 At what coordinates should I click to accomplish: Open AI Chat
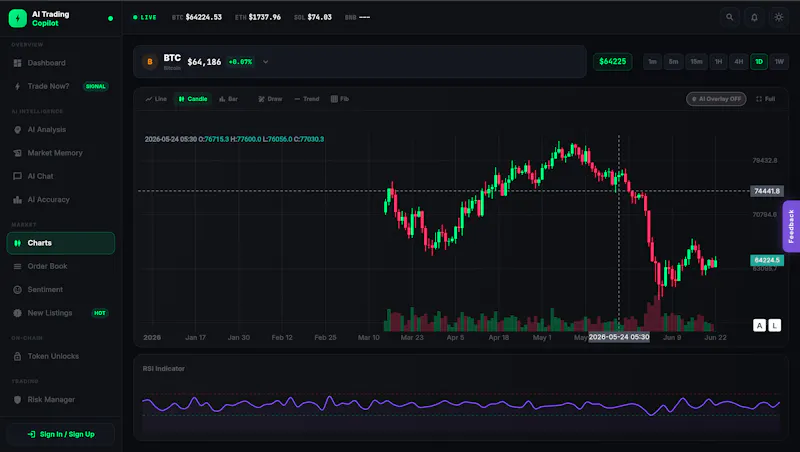coord(61,176)
